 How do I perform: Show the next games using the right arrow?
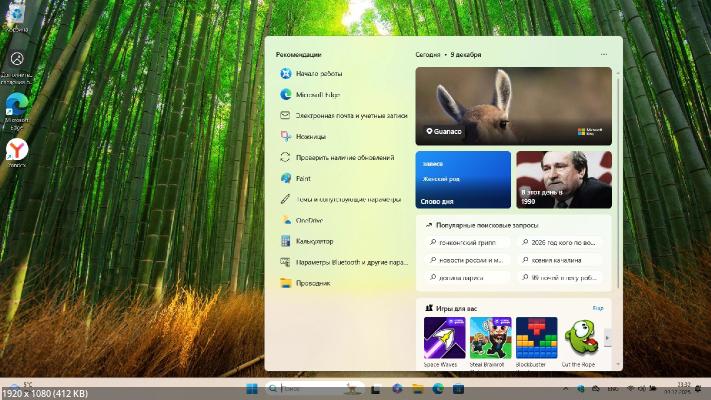point(607,338)
